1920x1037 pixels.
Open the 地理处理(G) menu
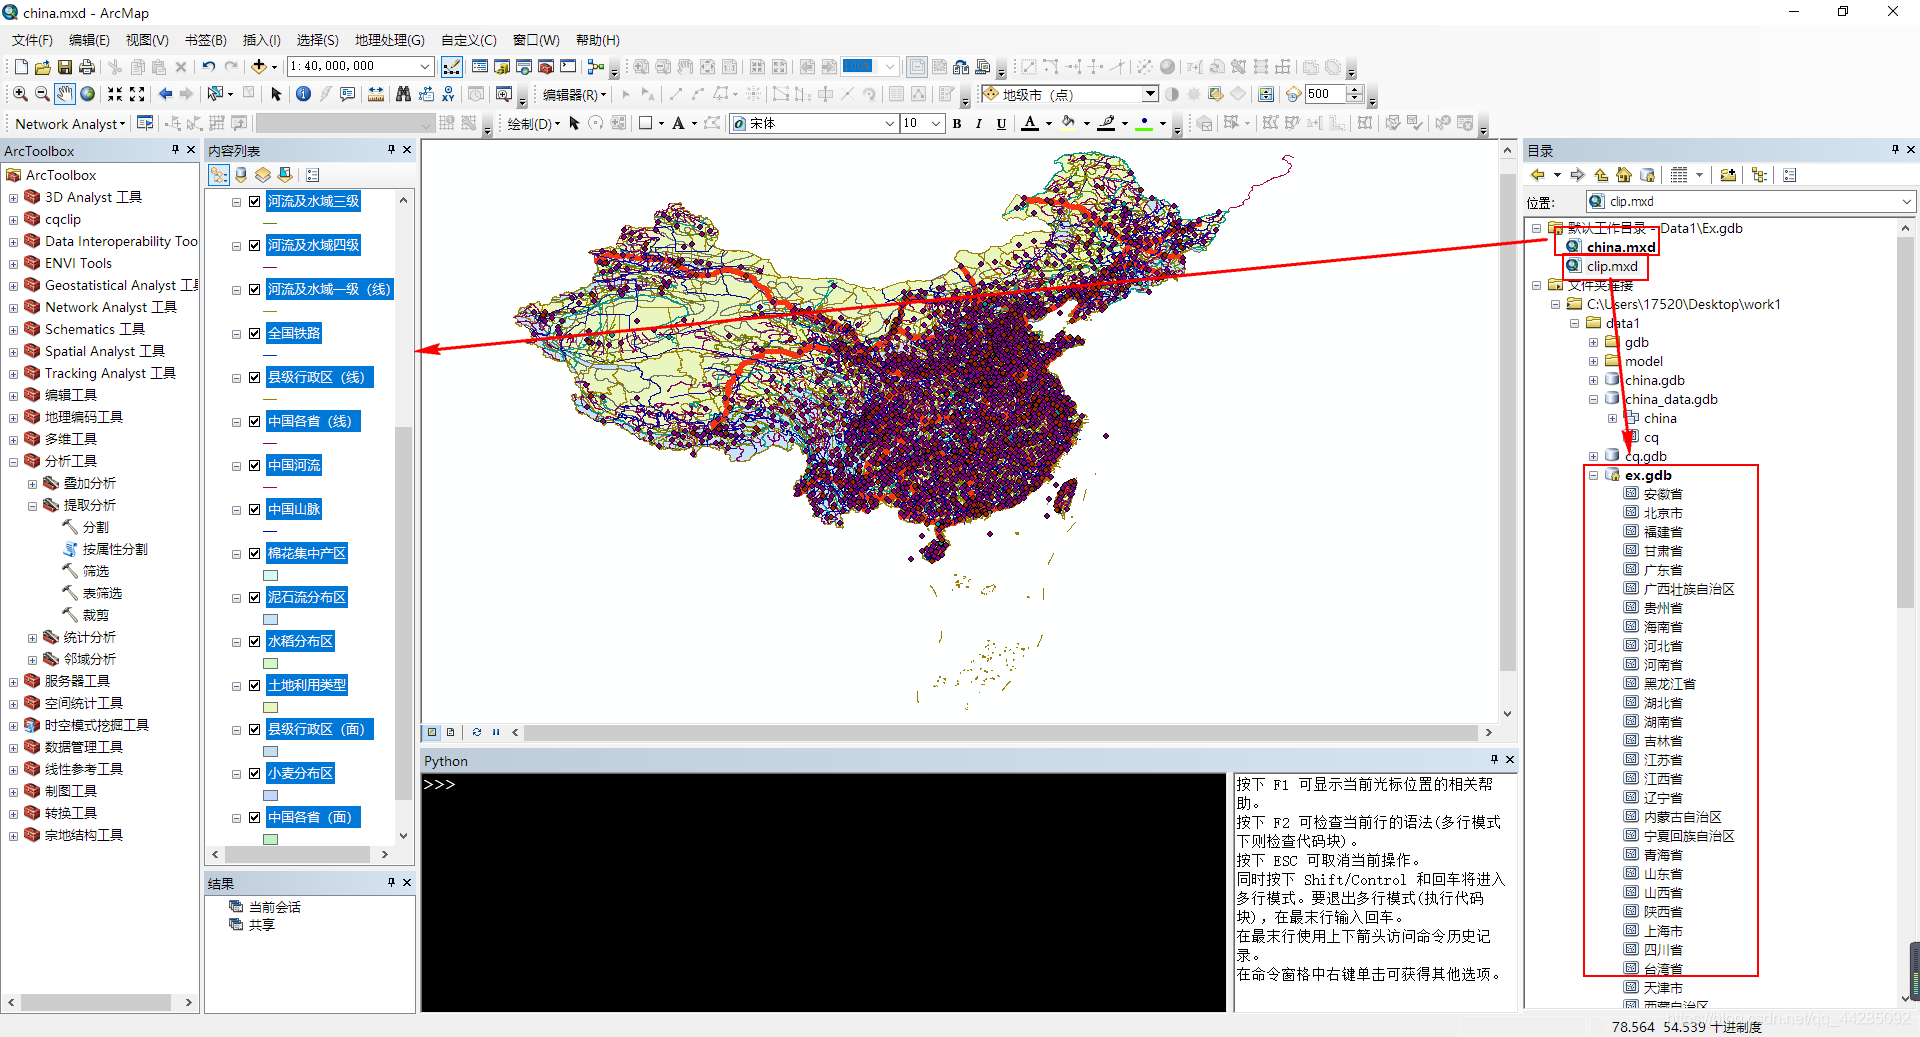(390, 40)
